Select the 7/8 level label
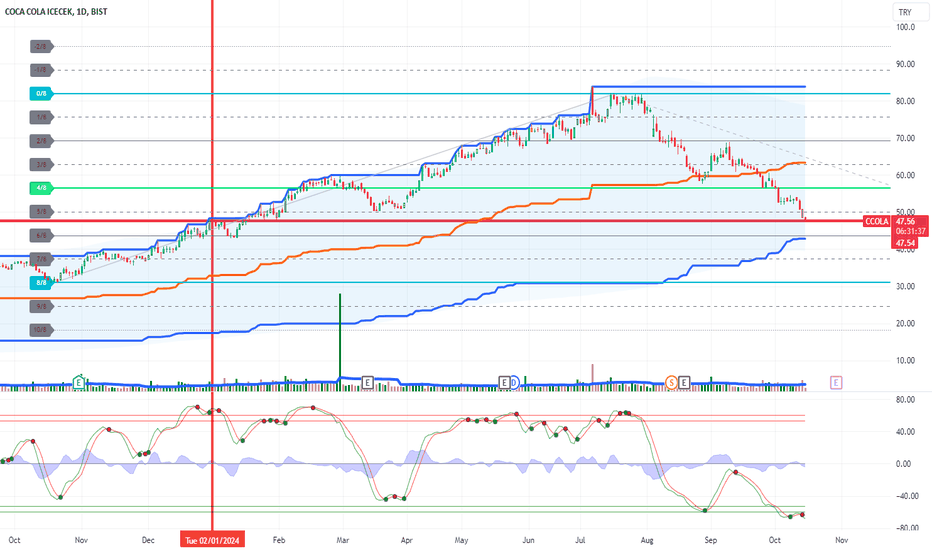 click(x=41, y=259)
